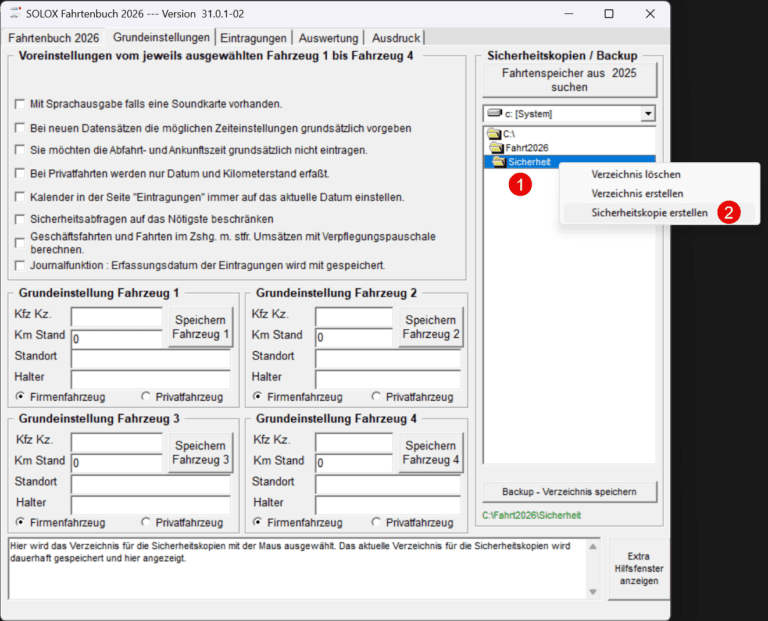768x621 pixels.
Task: Select Privatfahrzeug for Fahrzeug 1
Action: [147, 396]
